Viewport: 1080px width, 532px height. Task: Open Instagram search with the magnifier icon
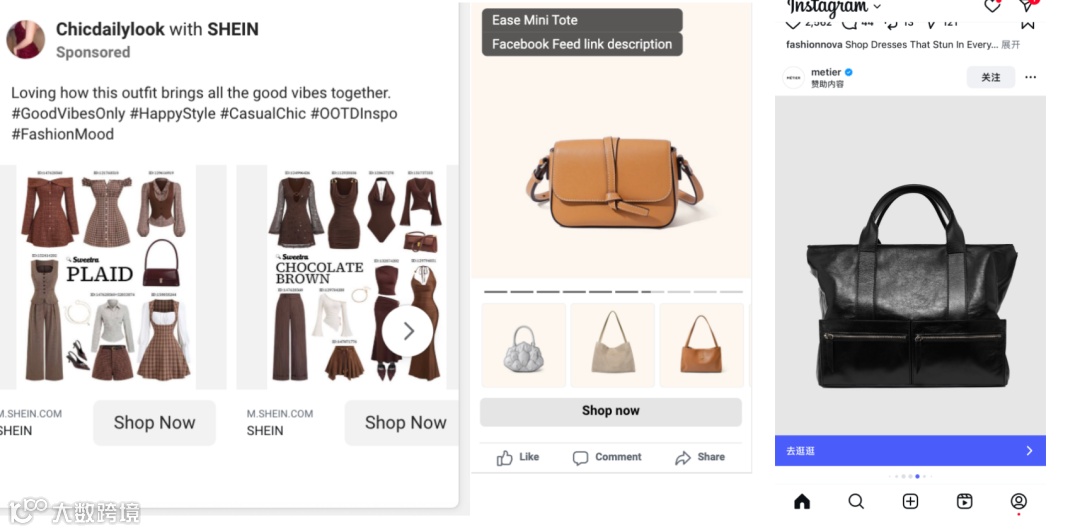click(x=856, y=501)
